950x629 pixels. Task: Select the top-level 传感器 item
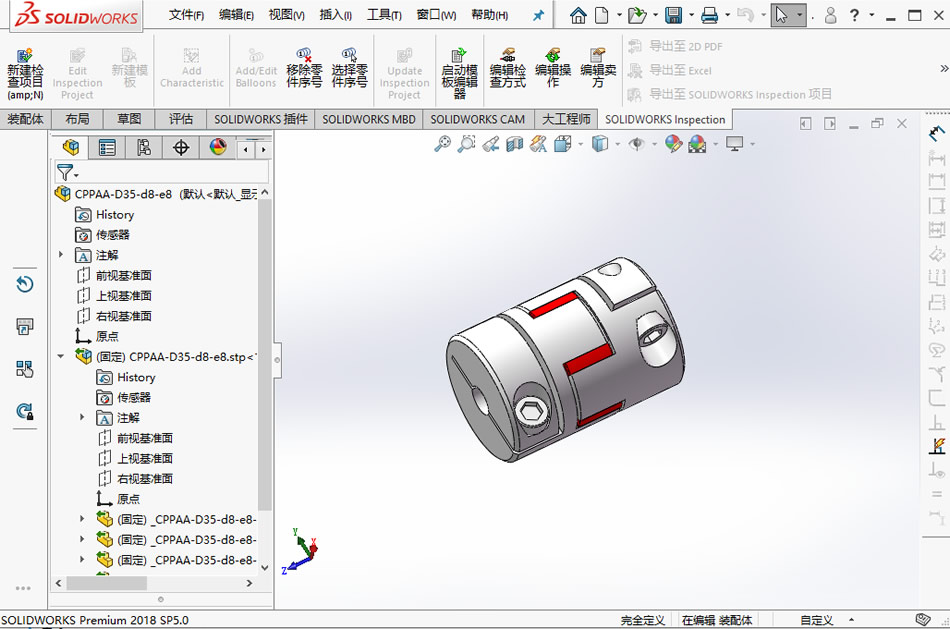pos(113,235)
